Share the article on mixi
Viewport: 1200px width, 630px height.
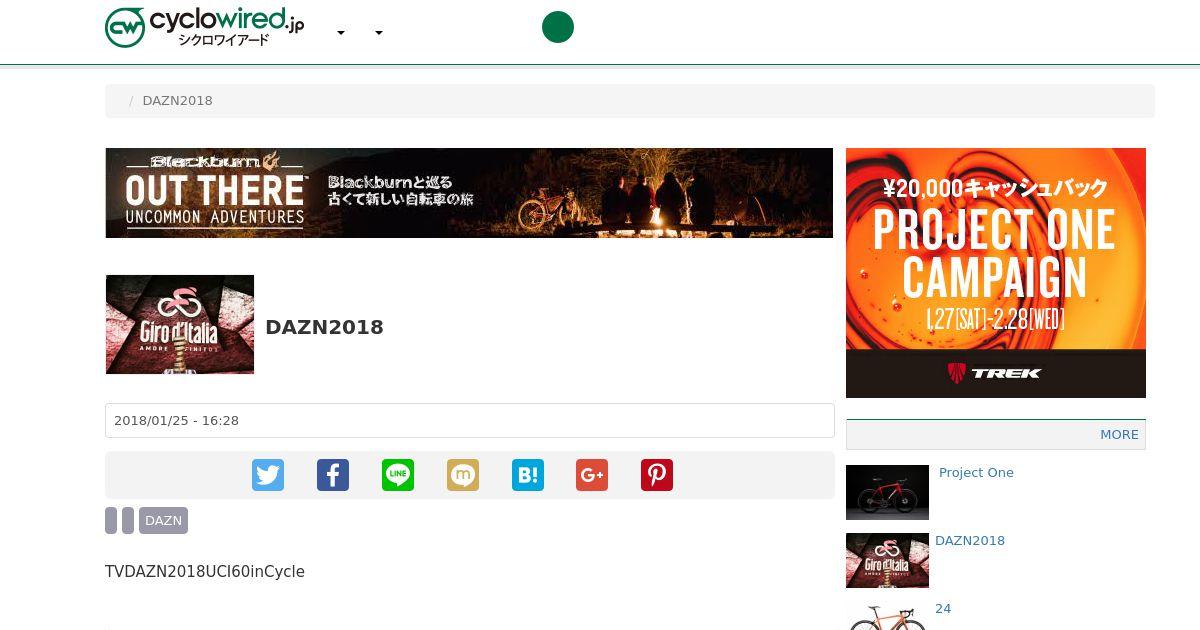[463, 475]
